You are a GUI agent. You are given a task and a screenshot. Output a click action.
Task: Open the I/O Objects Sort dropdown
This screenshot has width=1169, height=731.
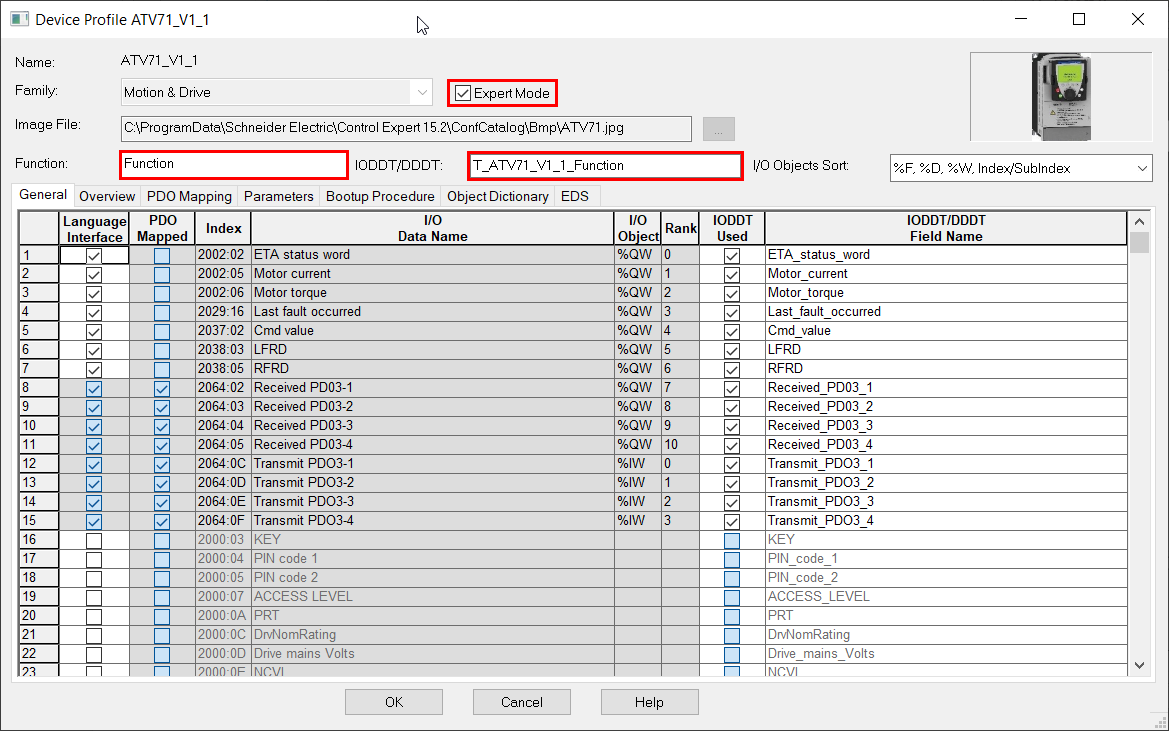[1021, 168]
